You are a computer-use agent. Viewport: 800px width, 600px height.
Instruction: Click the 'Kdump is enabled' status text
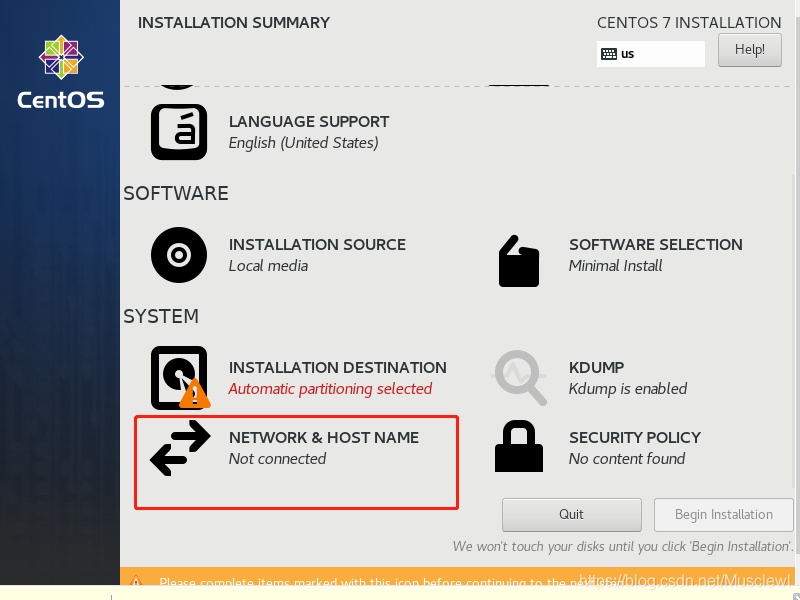pyautogui.click(x=628, y=389)
